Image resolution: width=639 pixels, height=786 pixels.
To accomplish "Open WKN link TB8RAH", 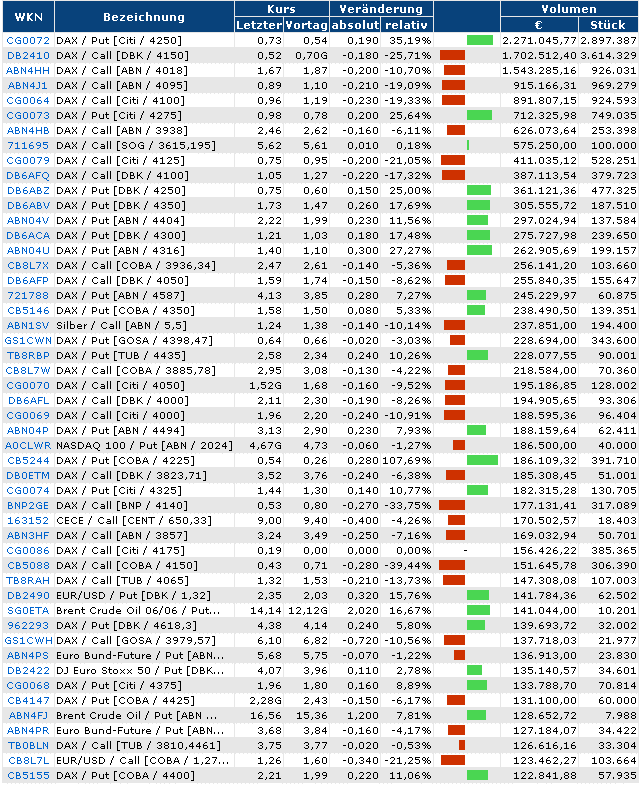I will [x=28, y=581].
